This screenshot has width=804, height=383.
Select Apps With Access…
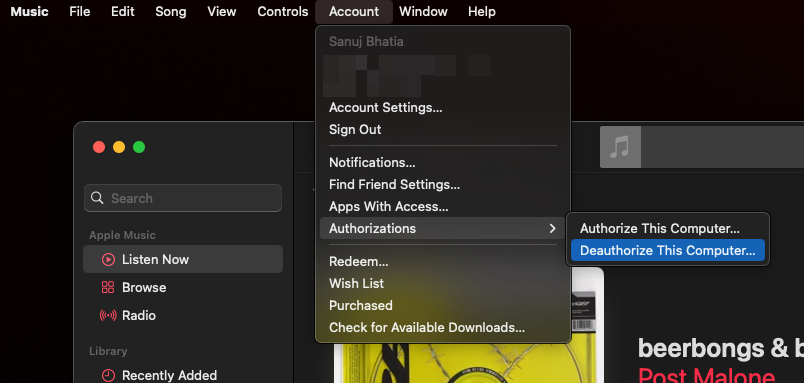(443, 207)
